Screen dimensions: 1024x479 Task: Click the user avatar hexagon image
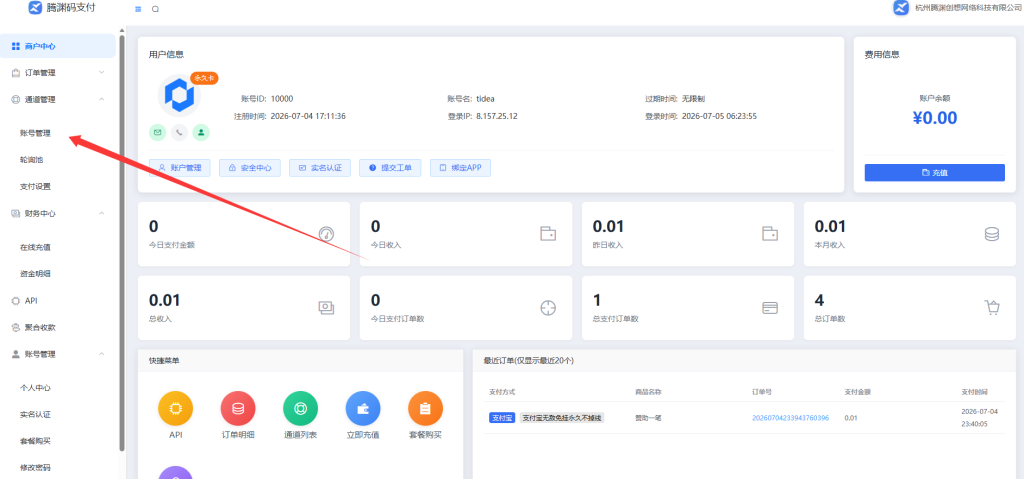point(179,96)
